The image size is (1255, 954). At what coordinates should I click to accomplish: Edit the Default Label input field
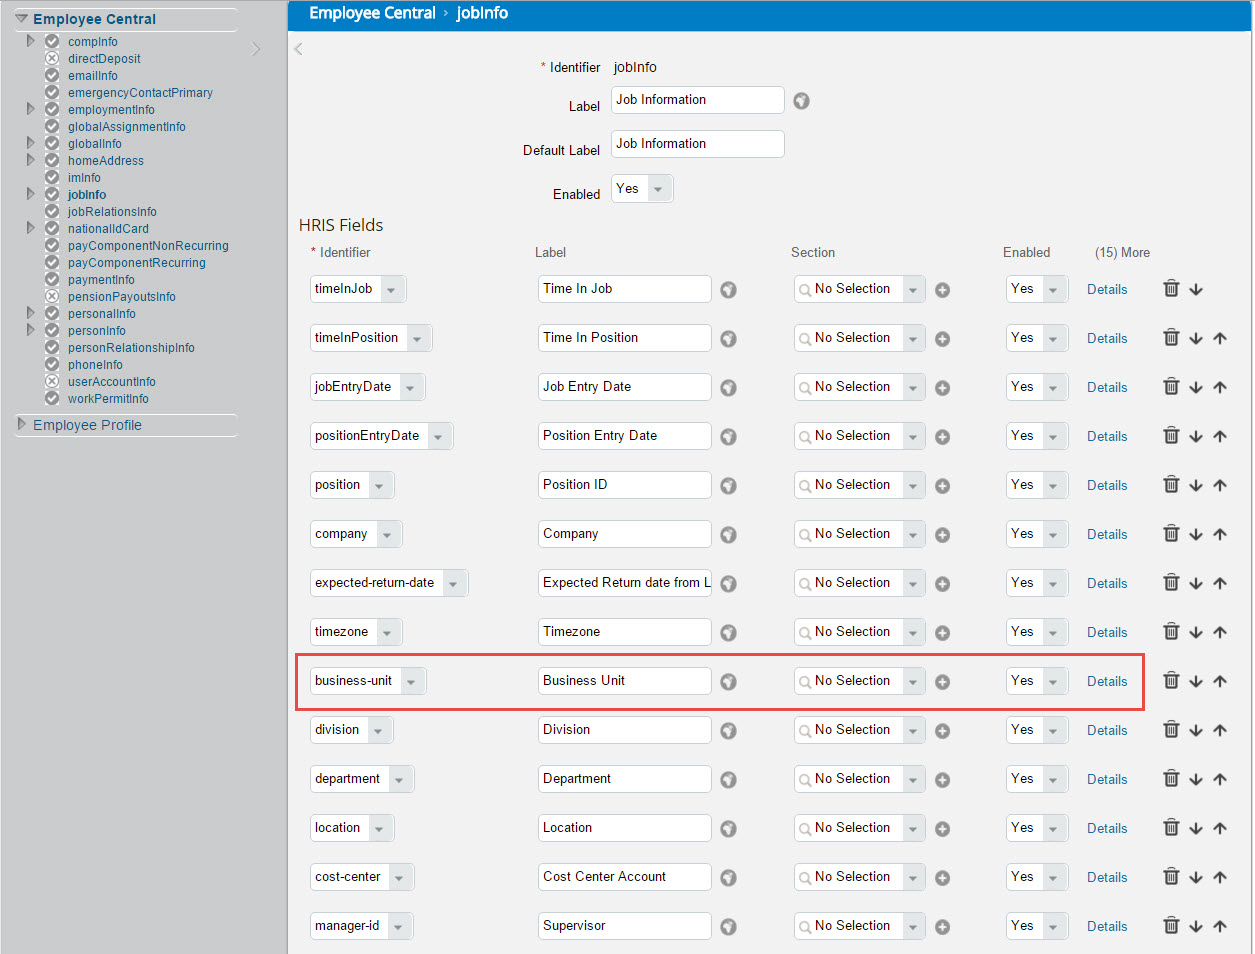[698, 144]
